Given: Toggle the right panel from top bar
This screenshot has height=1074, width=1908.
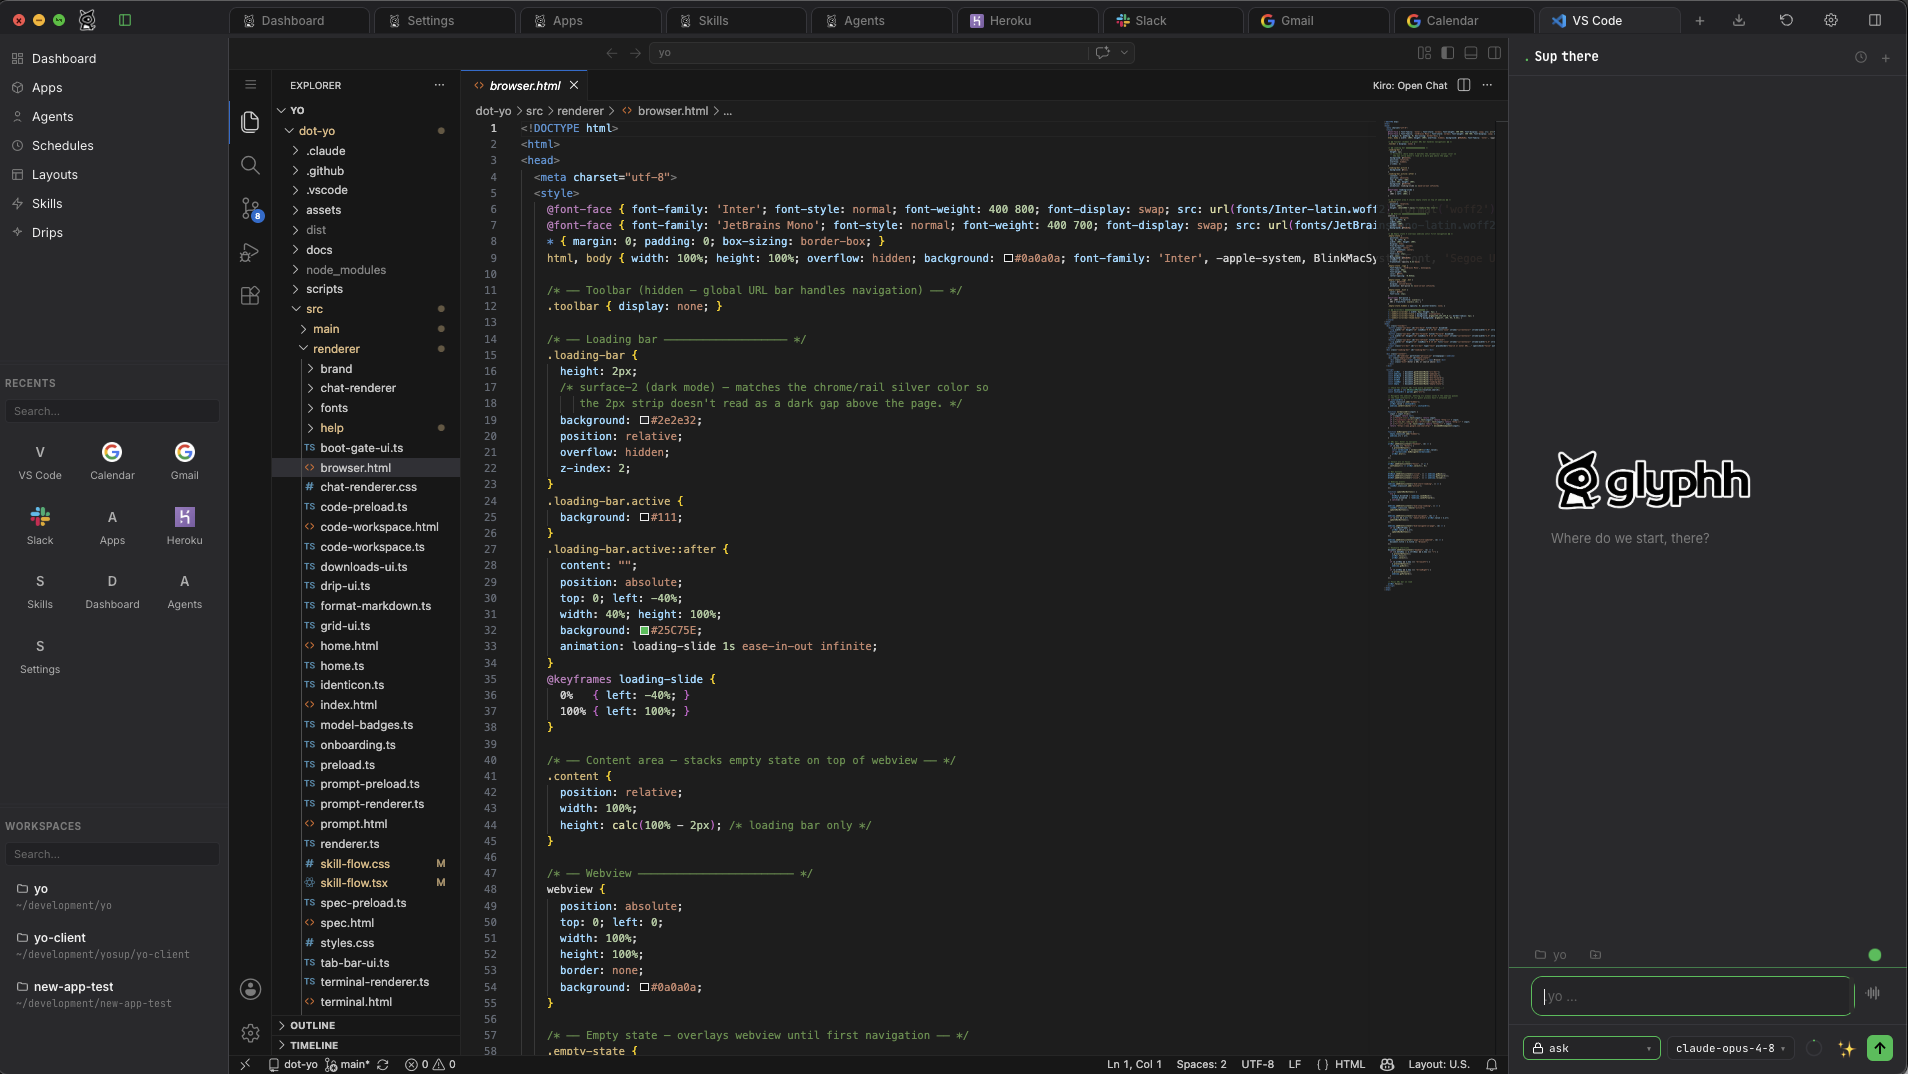Looking at the screenshot, I should click(x=1875, y=20).
